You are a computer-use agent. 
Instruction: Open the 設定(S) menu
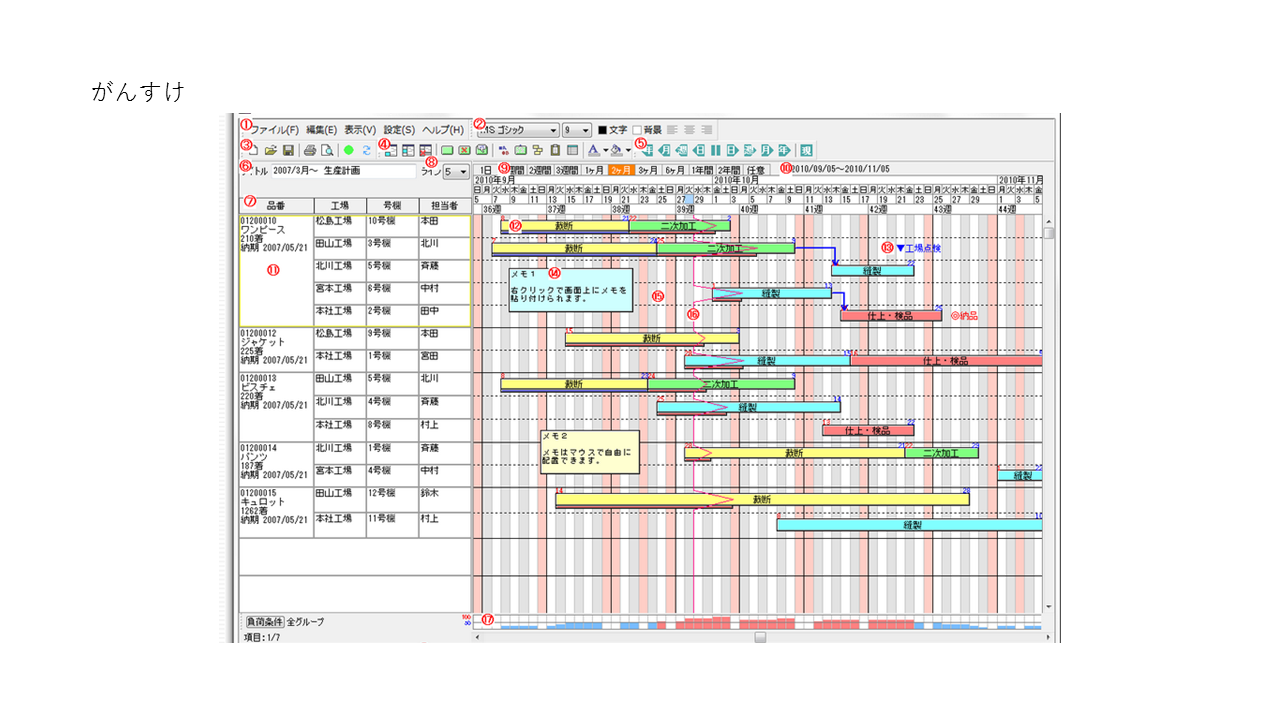[399, 129]
